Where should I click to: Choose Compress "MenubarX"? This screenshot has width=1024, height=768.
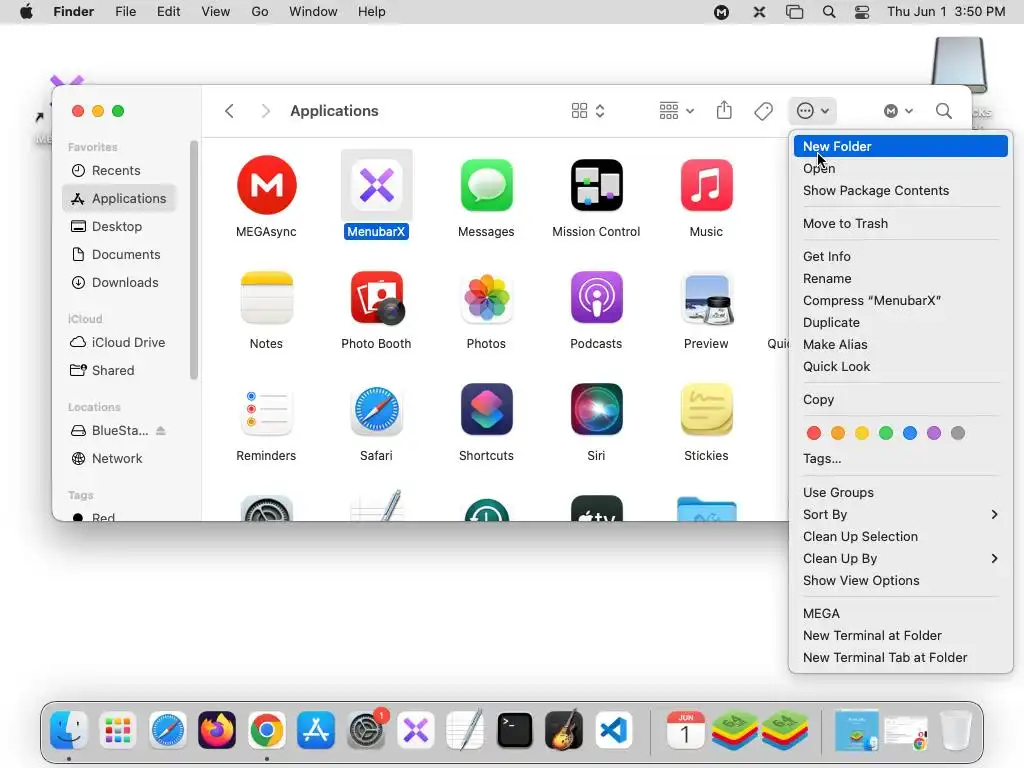point(901,300)
